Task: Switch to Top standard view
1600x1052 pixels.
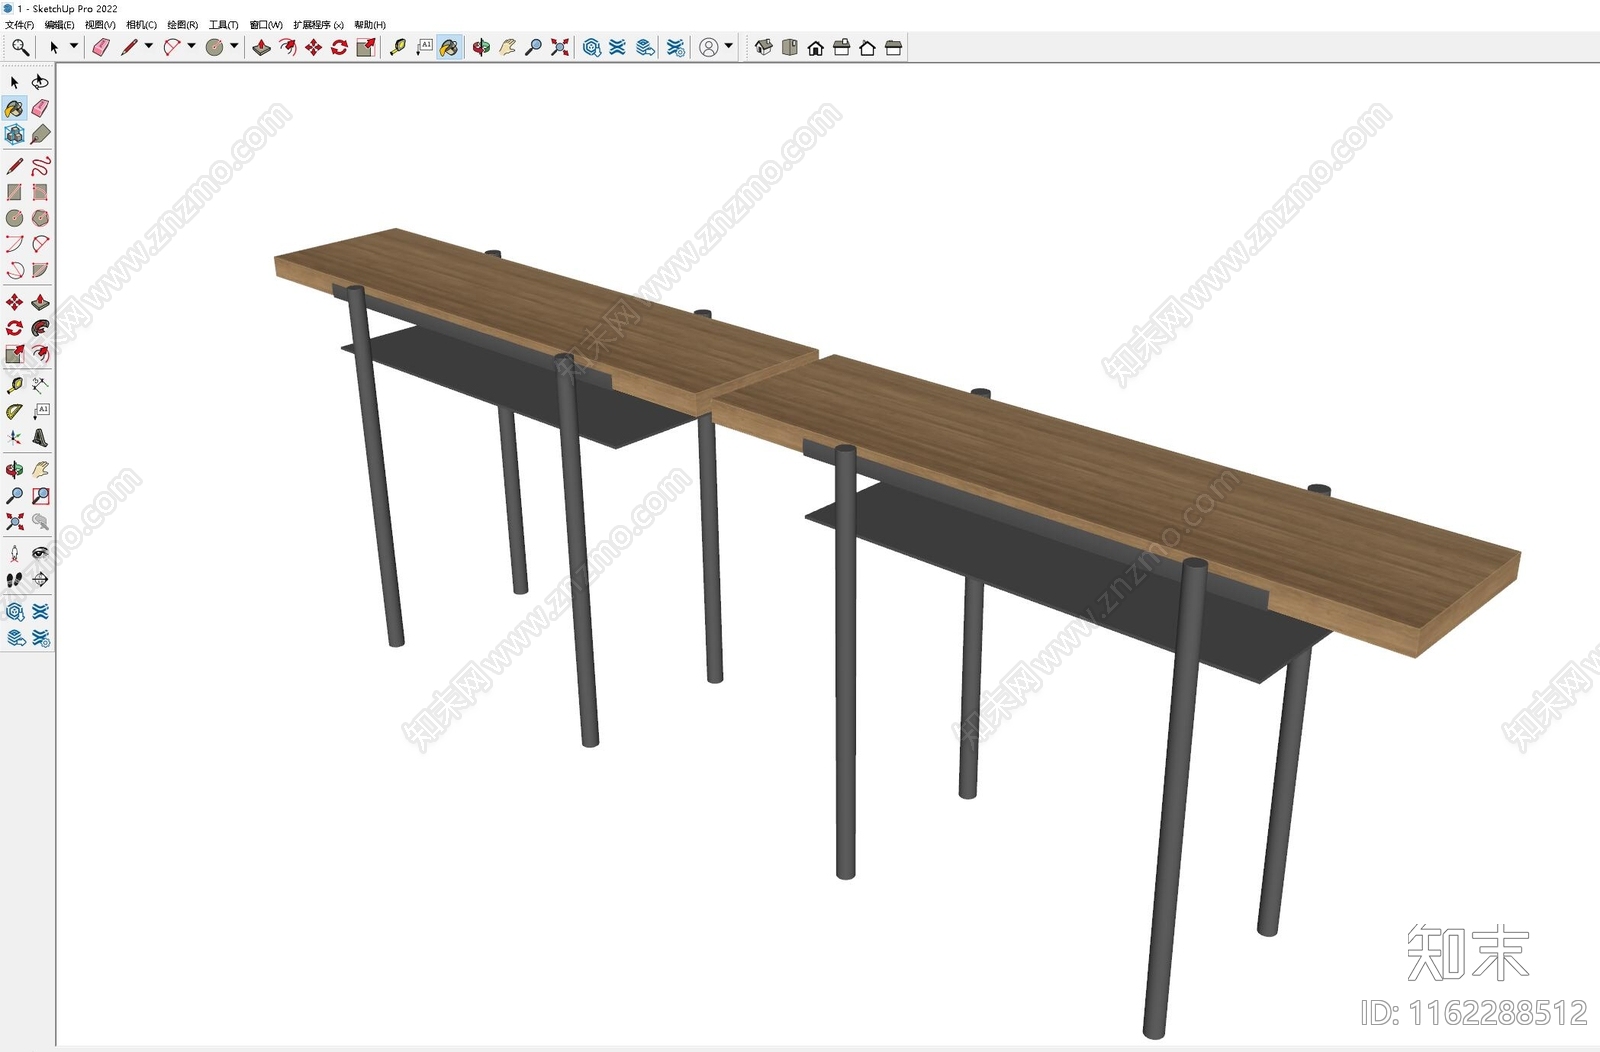Action: [790, 47]
